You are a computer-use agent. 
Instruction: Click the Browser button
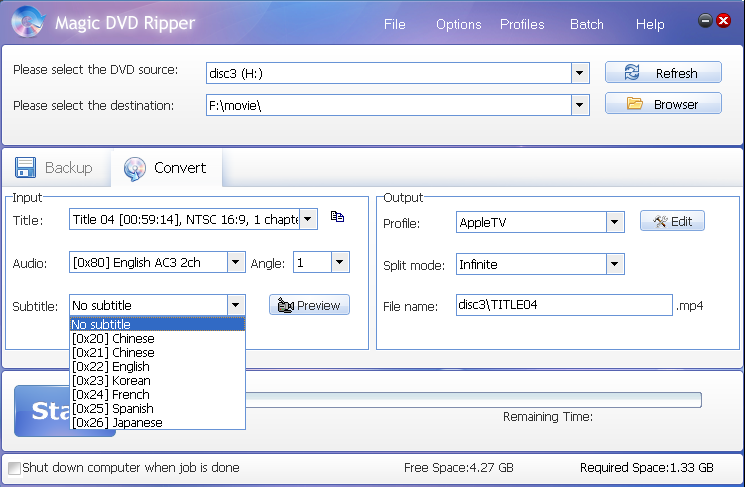663,104
